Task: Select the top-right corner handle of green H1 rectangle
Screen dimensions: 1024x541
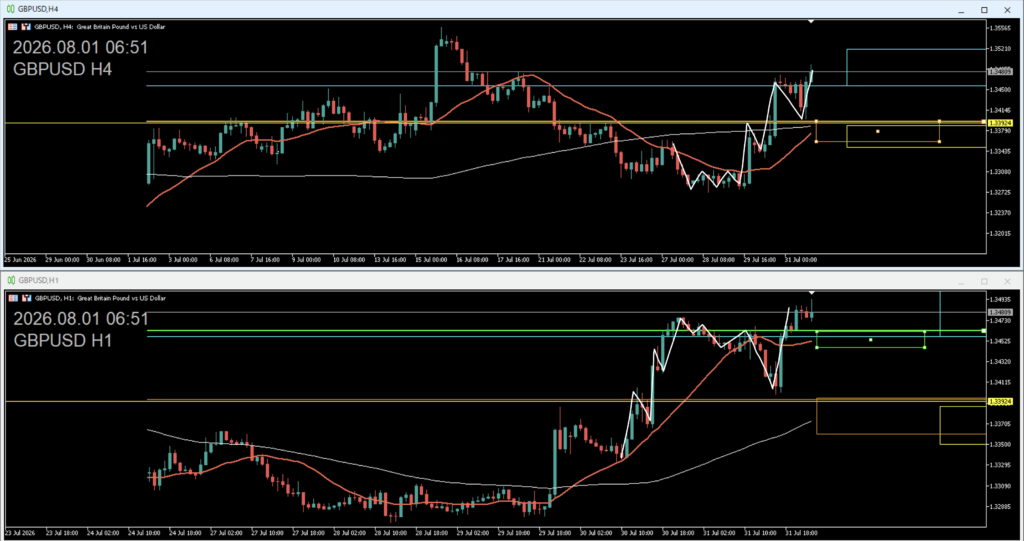Action: [925, 332]
